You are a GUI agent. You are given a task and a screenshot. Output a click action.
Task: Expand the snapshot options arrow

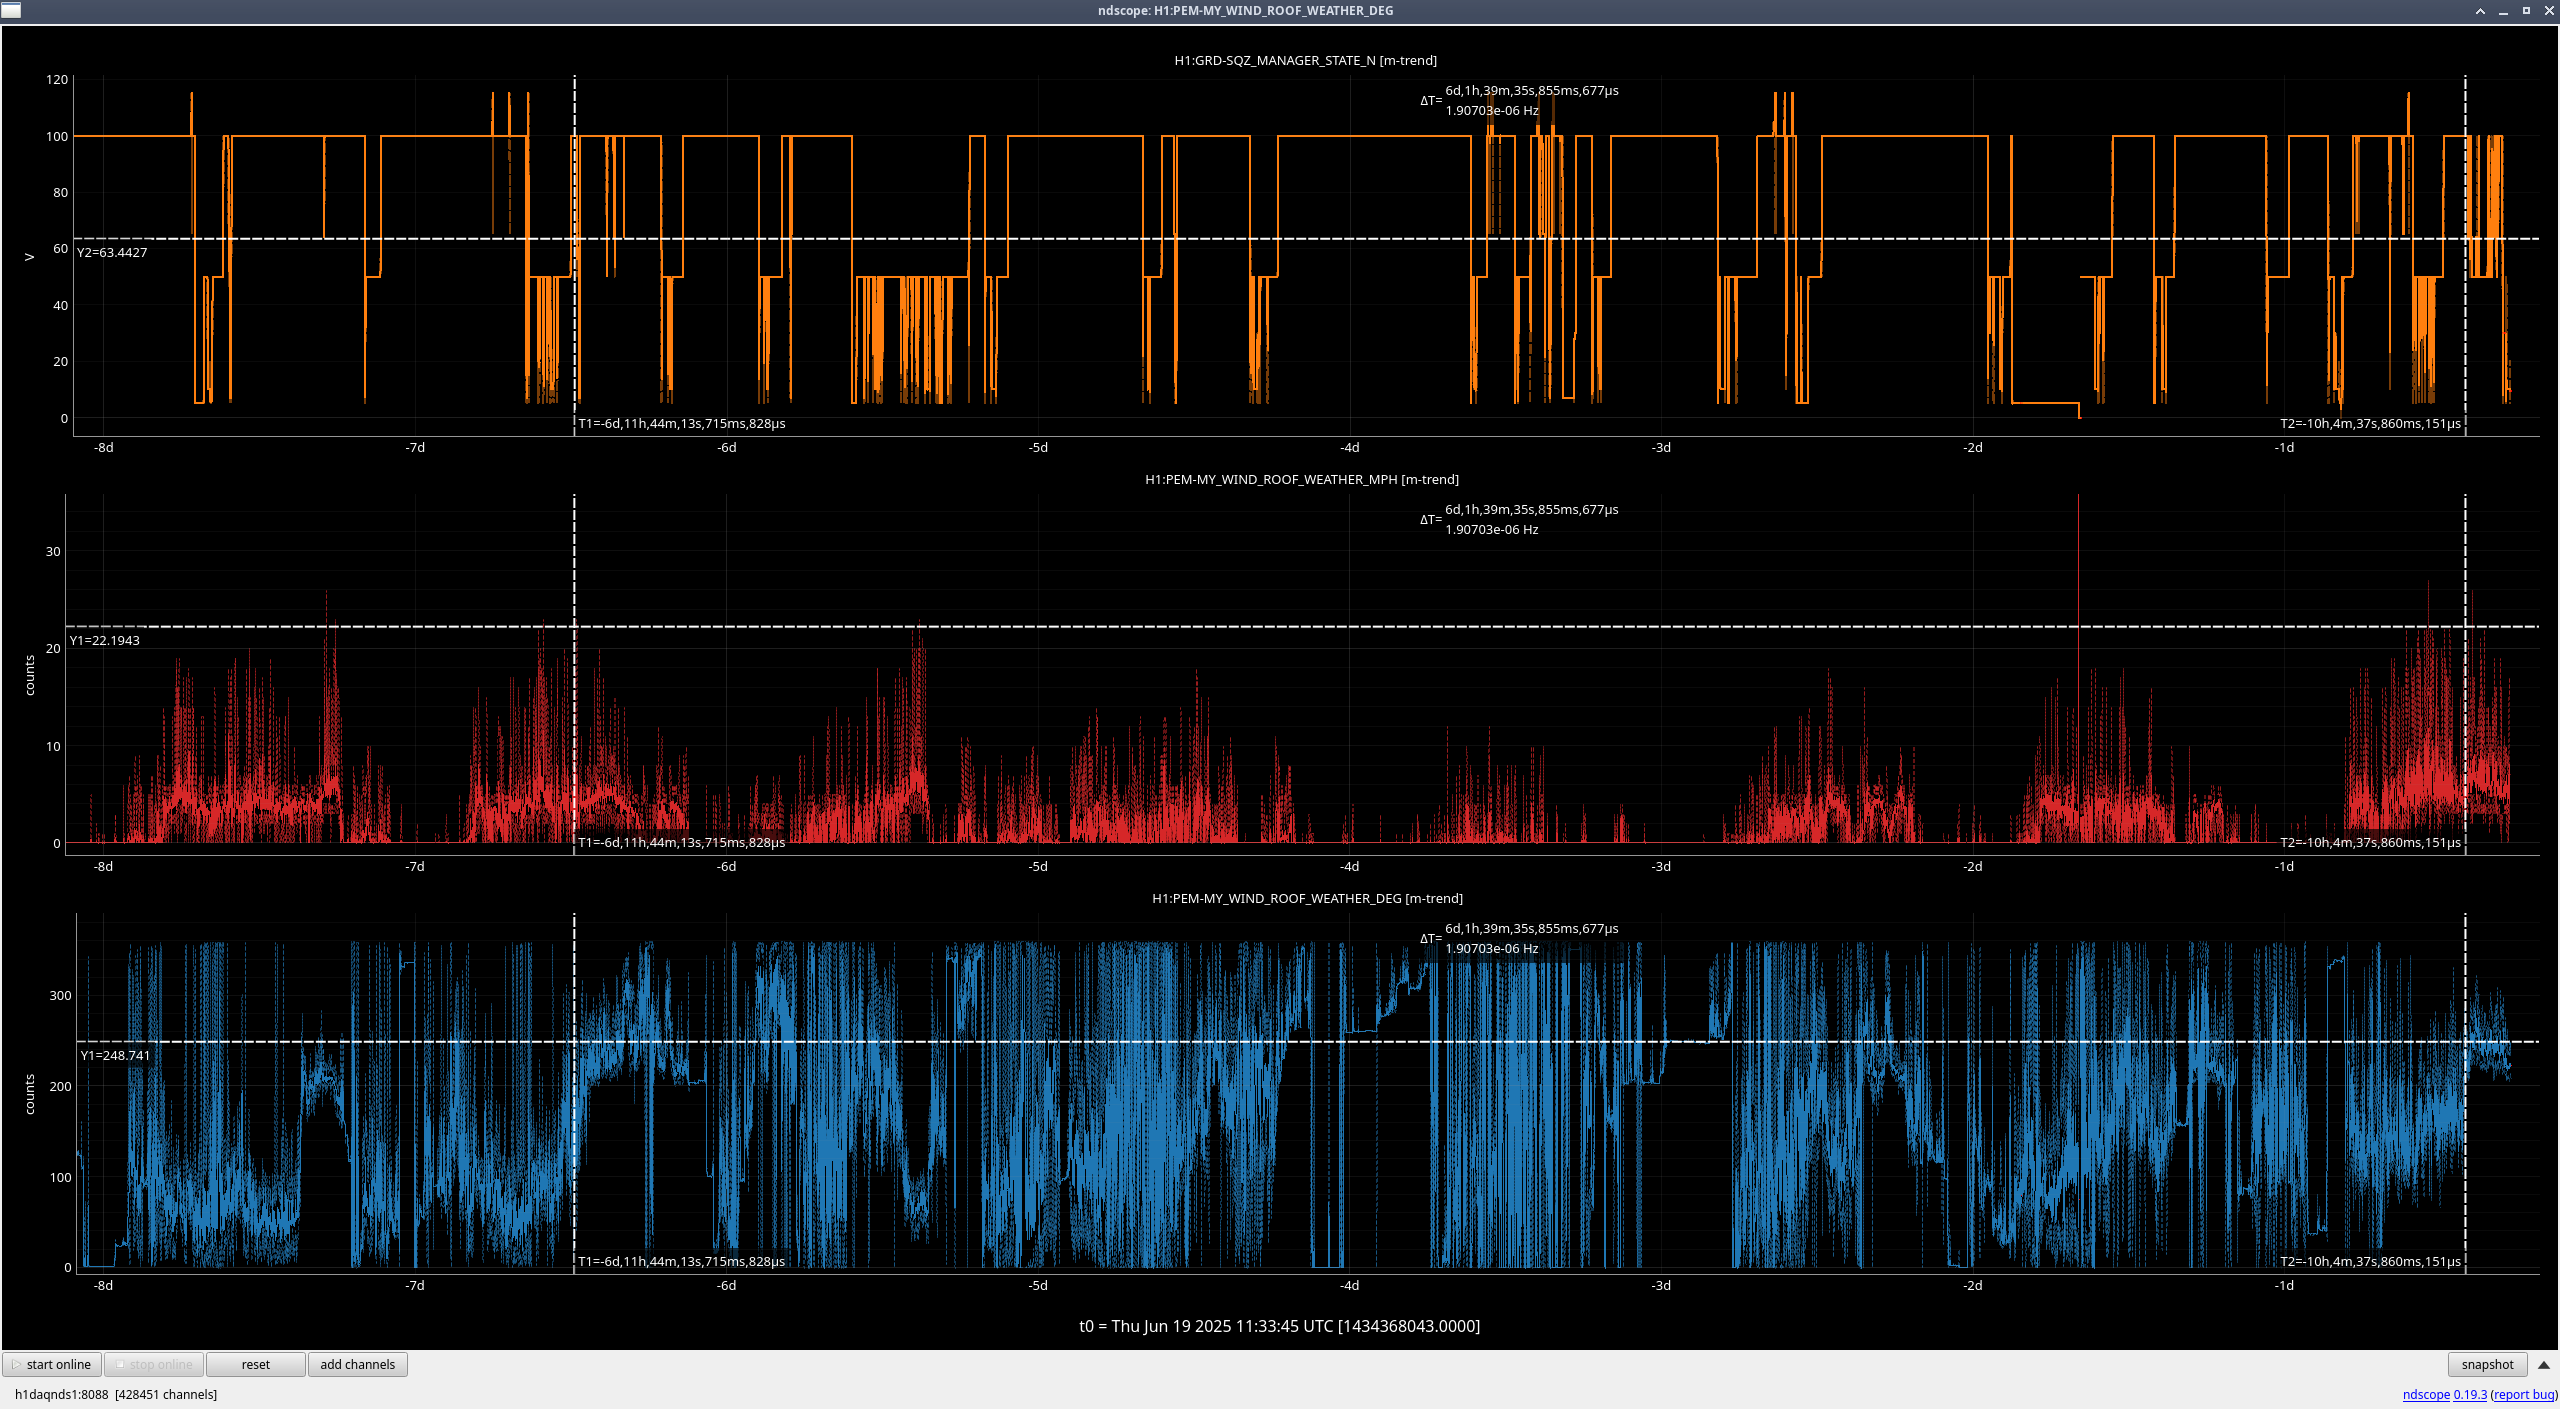click(2544, 1365)
